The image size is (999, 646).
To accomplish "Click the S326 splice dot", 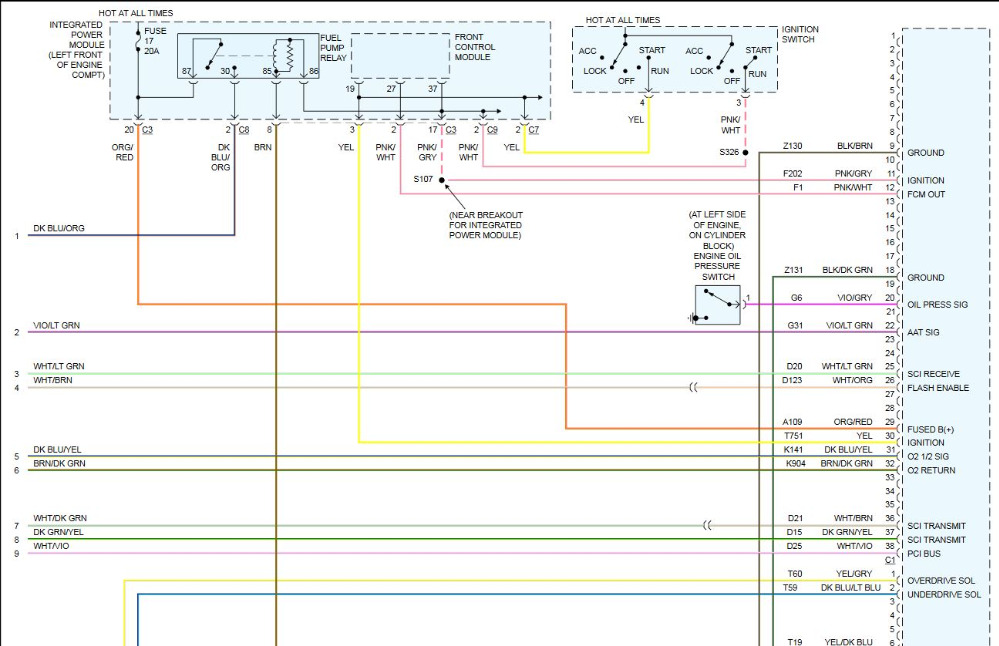I will (745, 153).
